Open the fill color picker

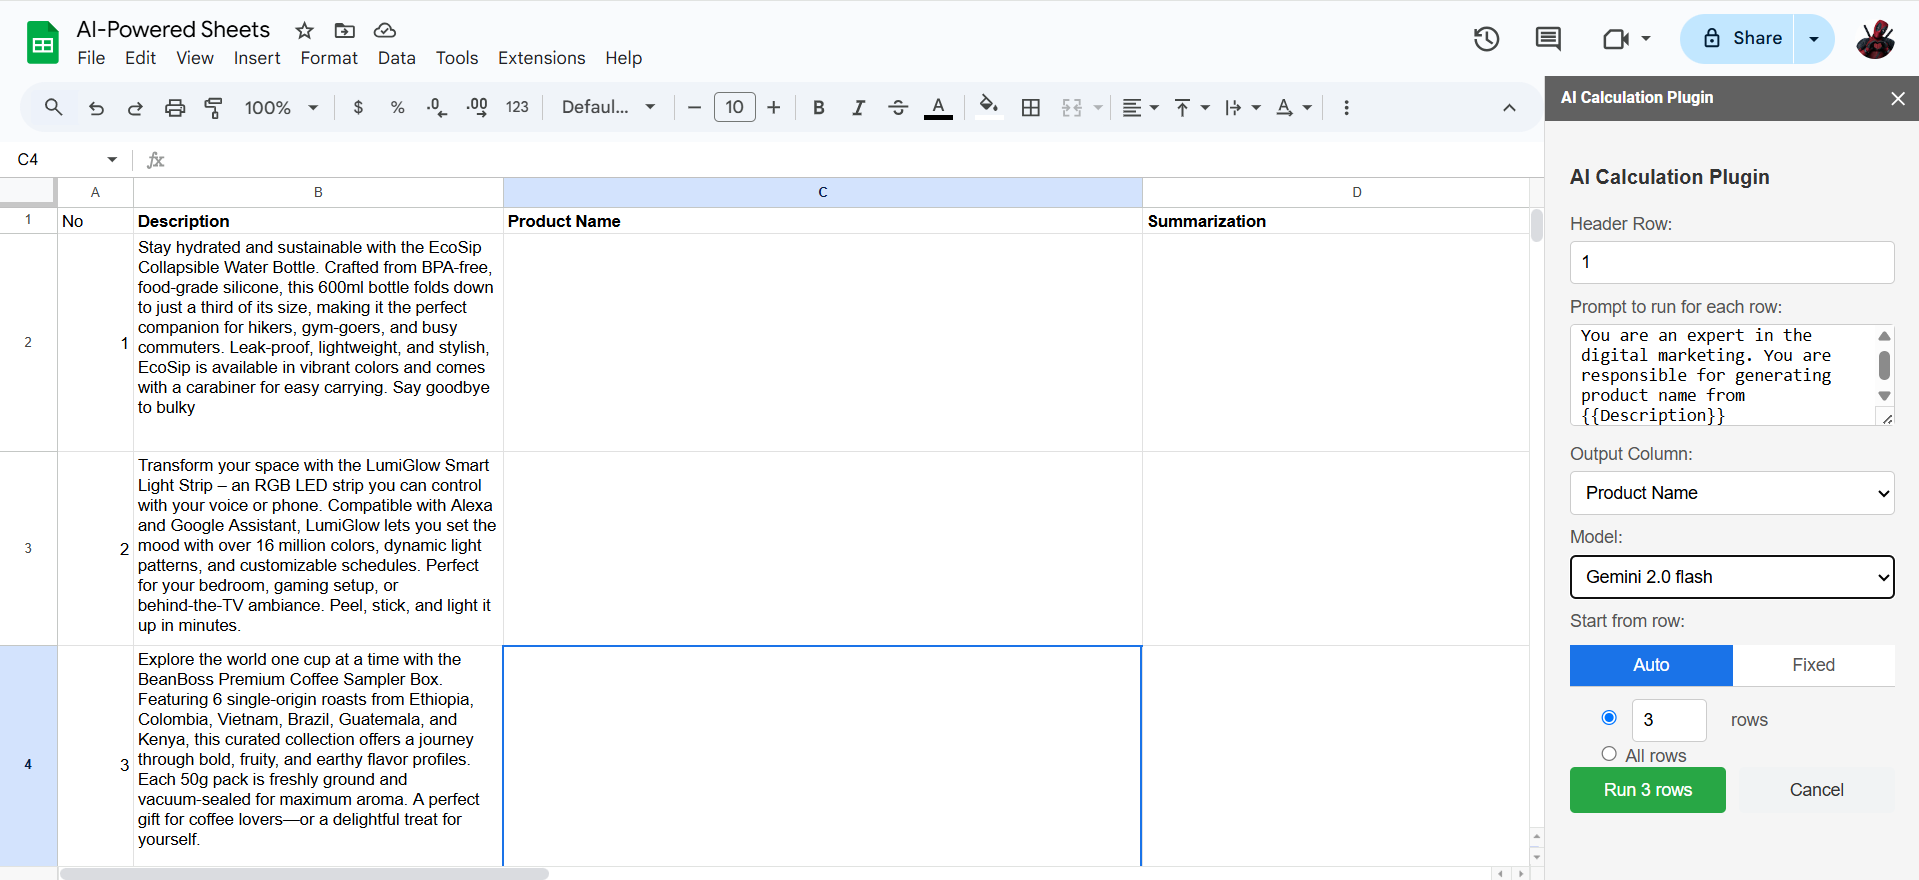click(x=989, y=108)
